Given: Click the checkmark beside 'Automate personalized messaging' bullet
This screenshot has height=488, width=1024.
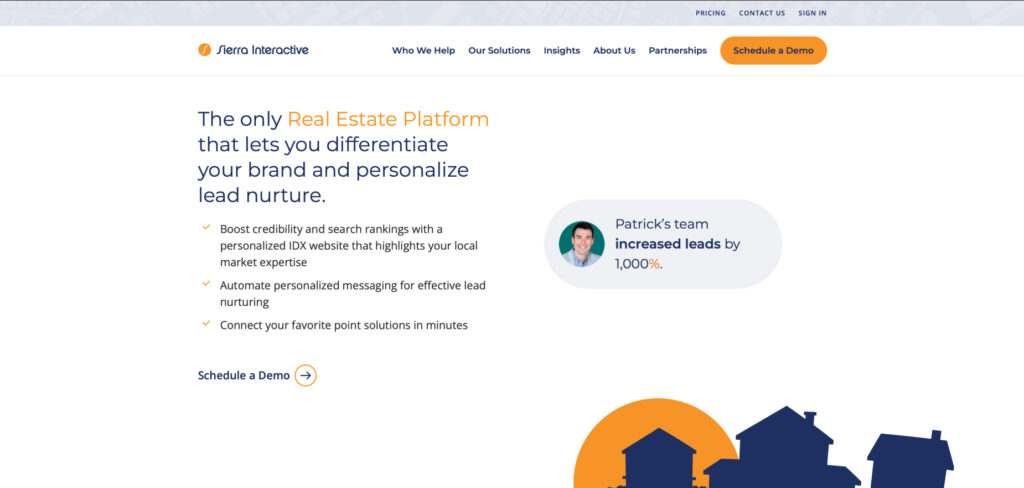Looking at the screenshot, I should click(x=206, y=284).
